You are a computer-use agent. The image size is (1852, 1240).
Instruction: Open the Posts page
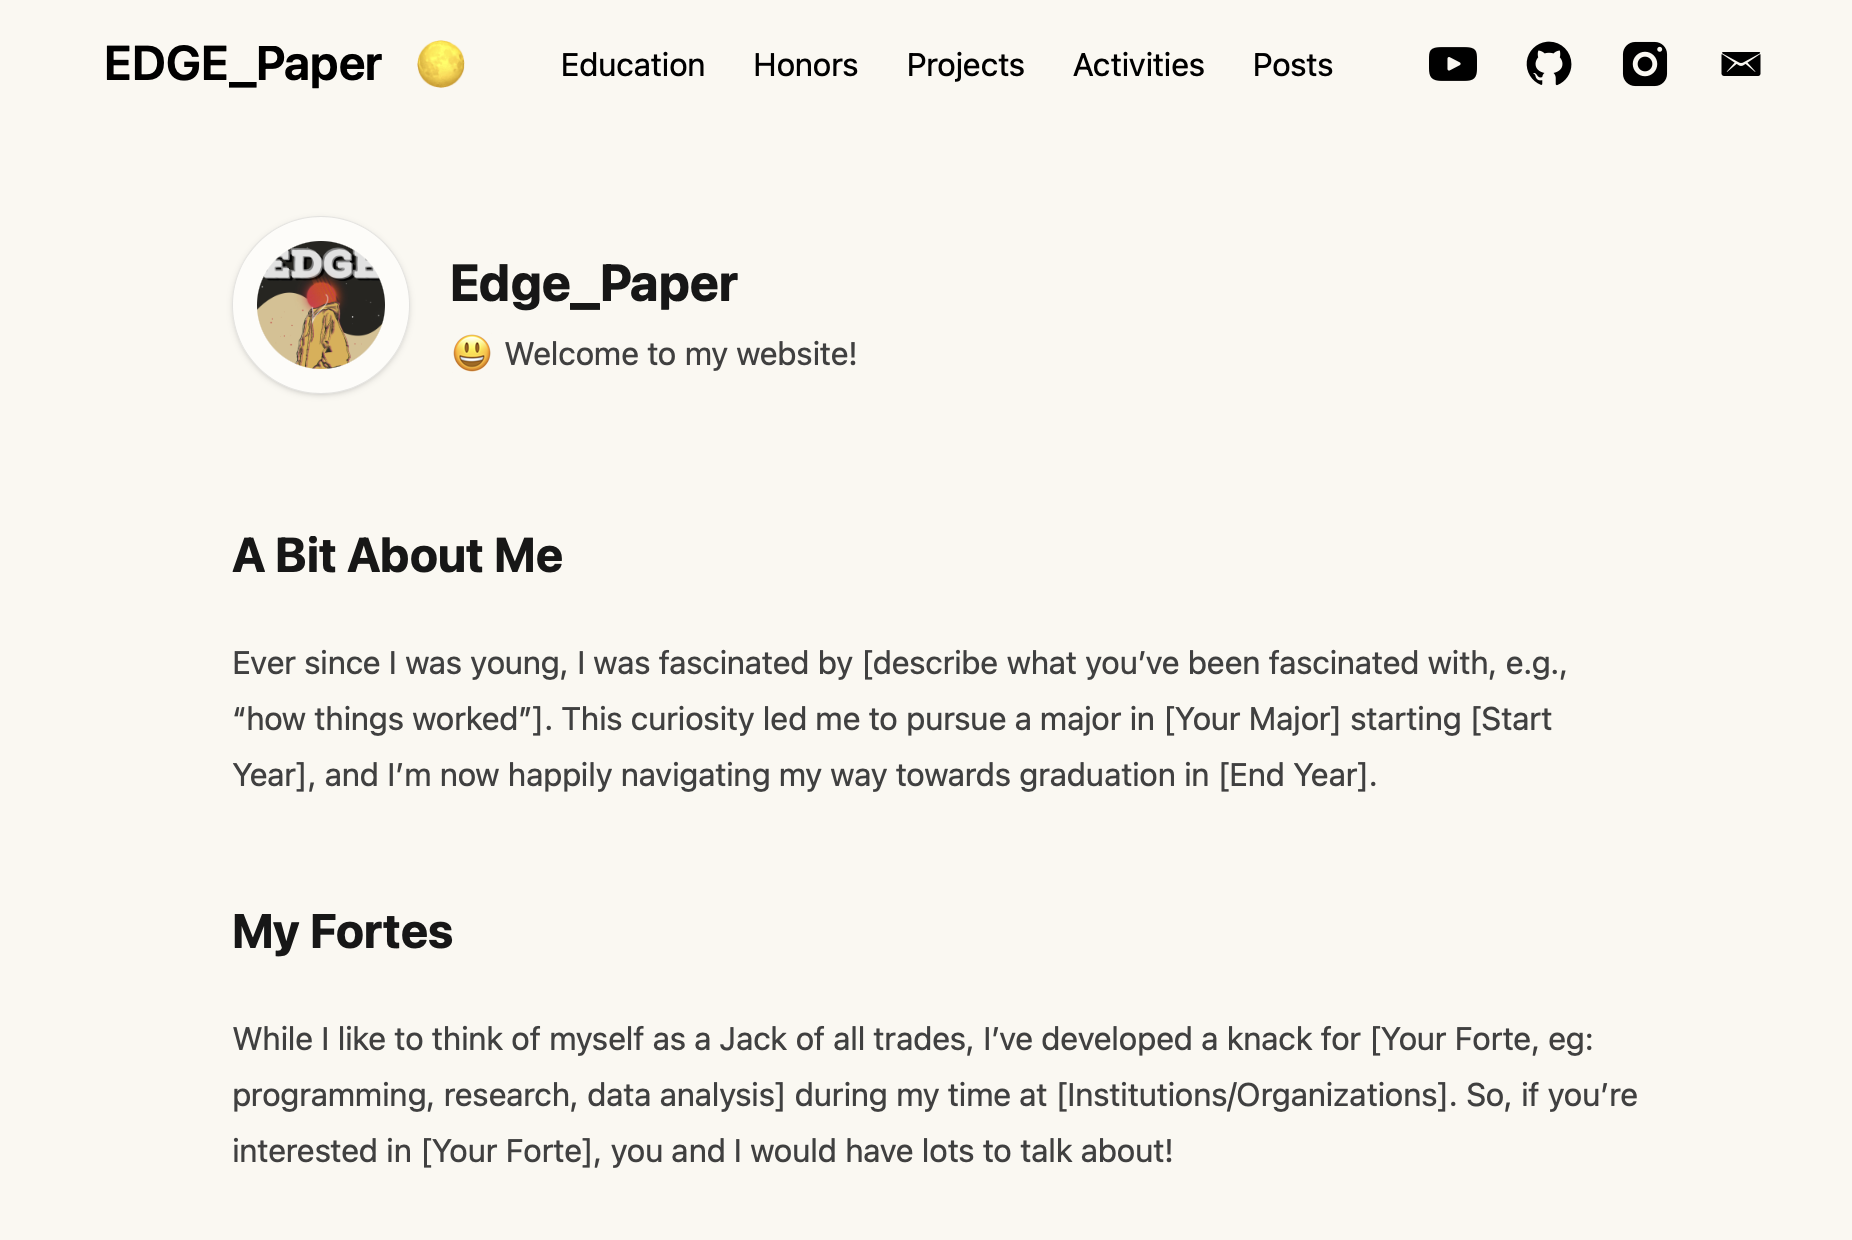click(x=1292, y=65)
